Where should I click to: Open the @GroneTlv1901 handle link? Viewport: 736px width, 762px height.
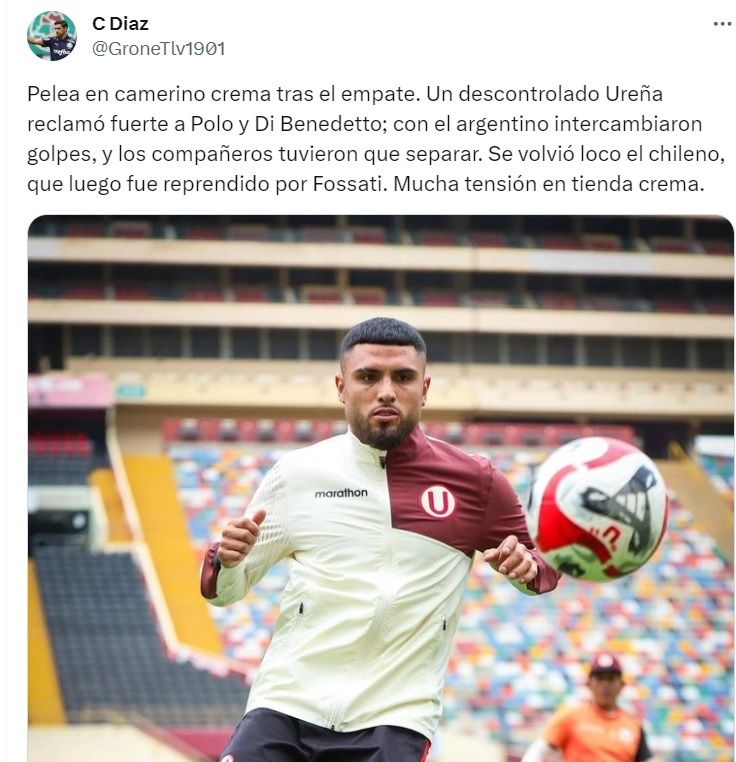click(158, 49)
